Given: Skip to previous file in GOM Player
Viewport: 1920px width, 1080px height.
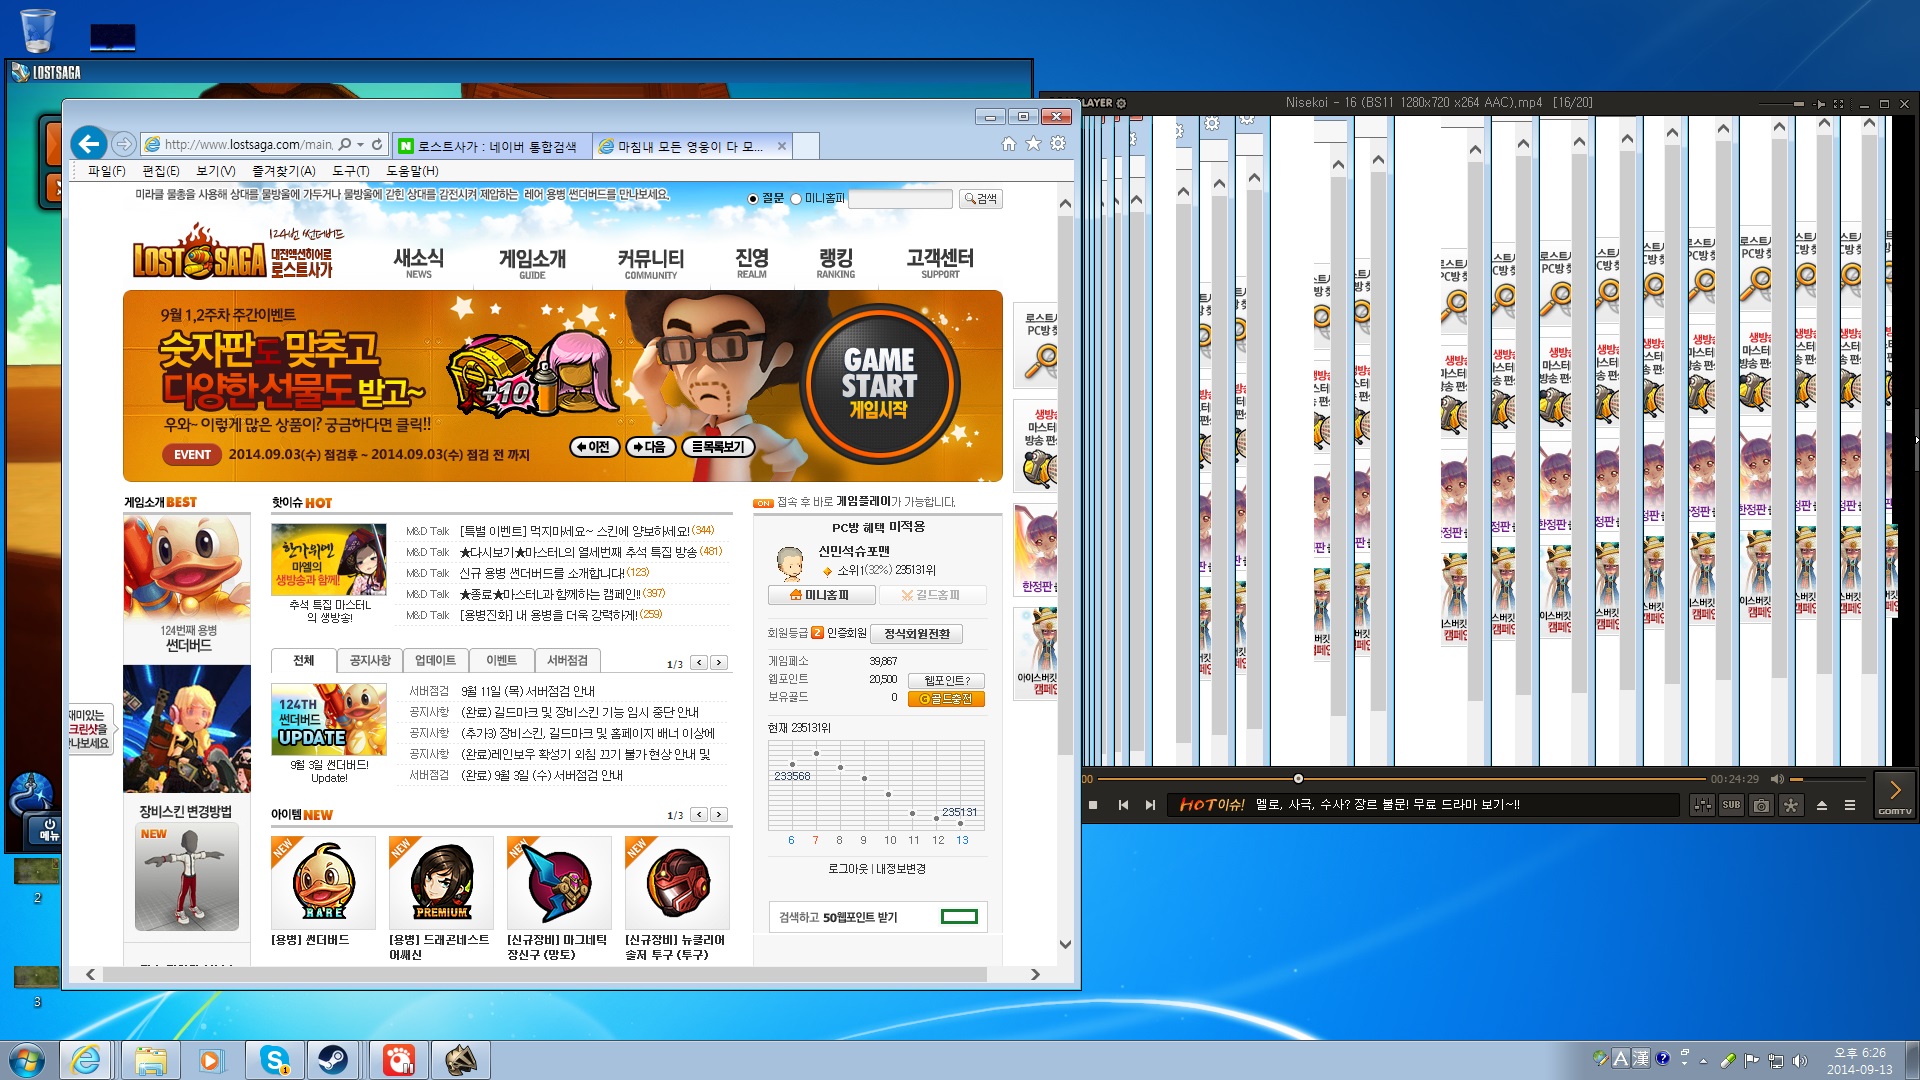Looking at the screenshot, I should coord(1123,805).
